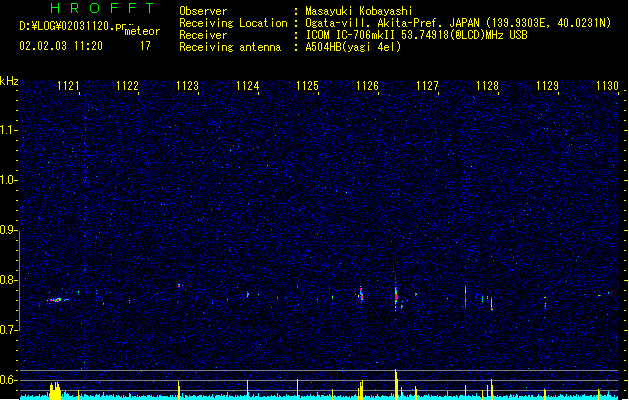Click the tall yellow power spike near 1126
629x400 pixels.
coord(396,384)
